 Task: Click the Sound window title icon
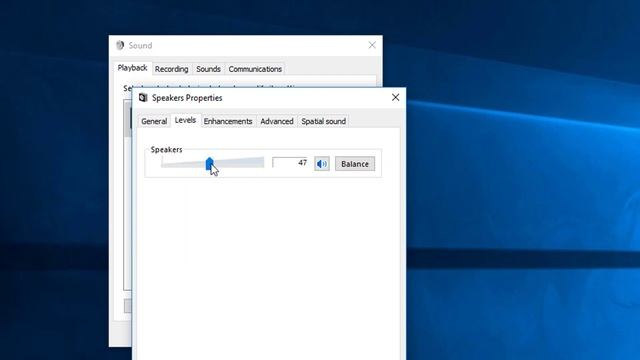tap(120, 45)
